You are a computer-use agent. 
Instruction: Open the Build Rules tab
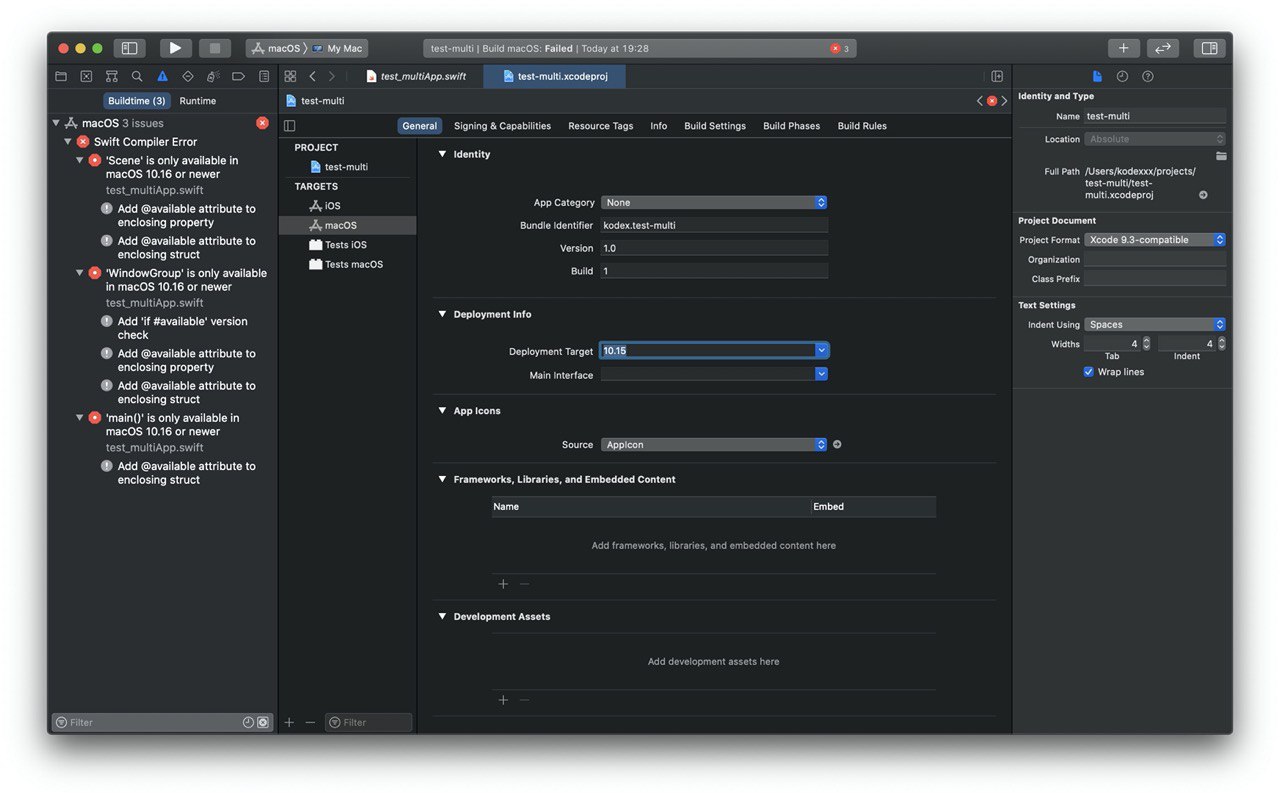862,126
